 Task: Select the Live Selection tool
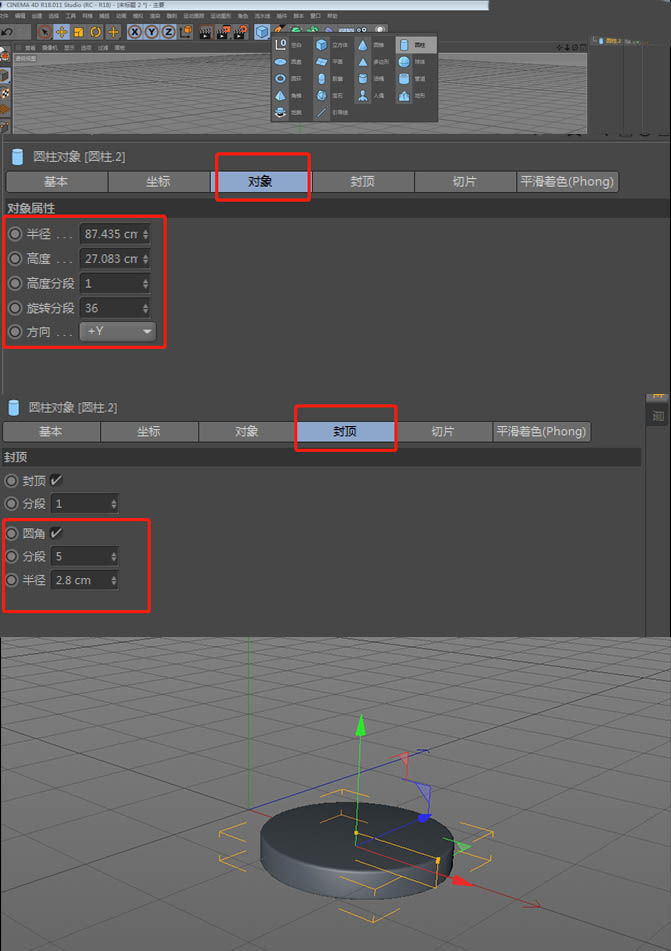tap(44, 32)
